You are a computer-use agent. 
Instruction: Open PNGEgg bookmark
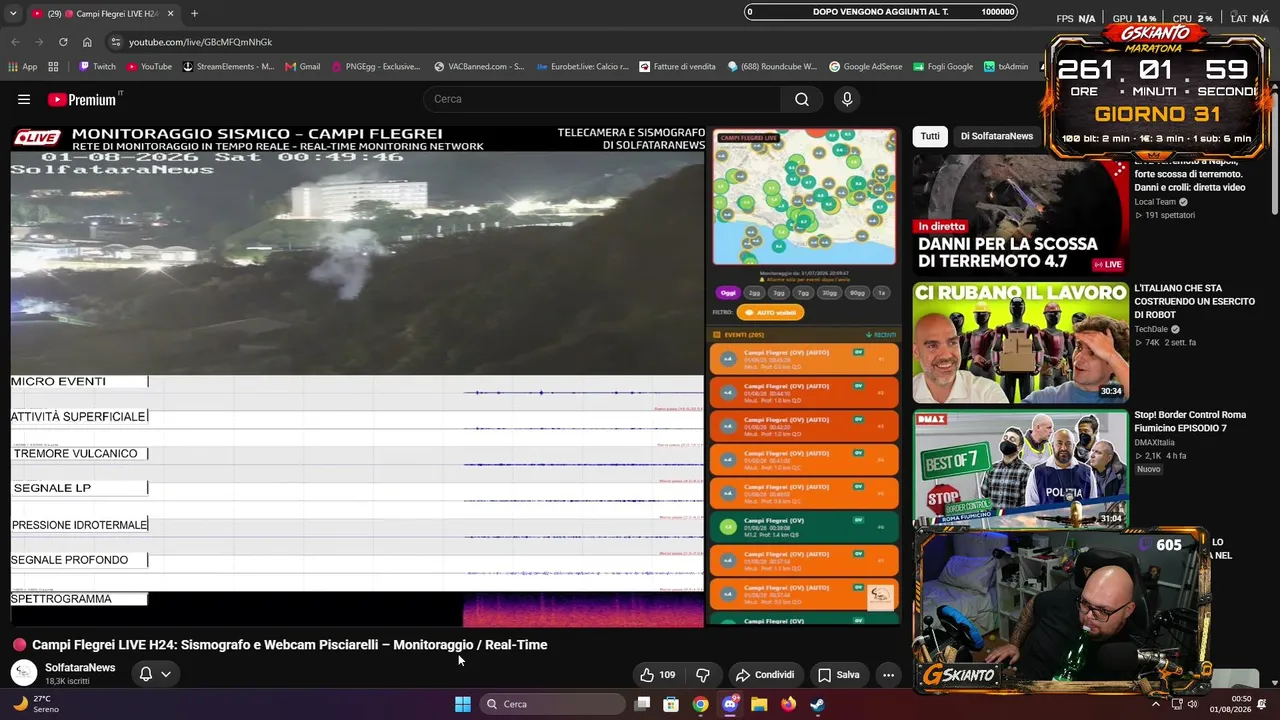(x=374, y=67)
